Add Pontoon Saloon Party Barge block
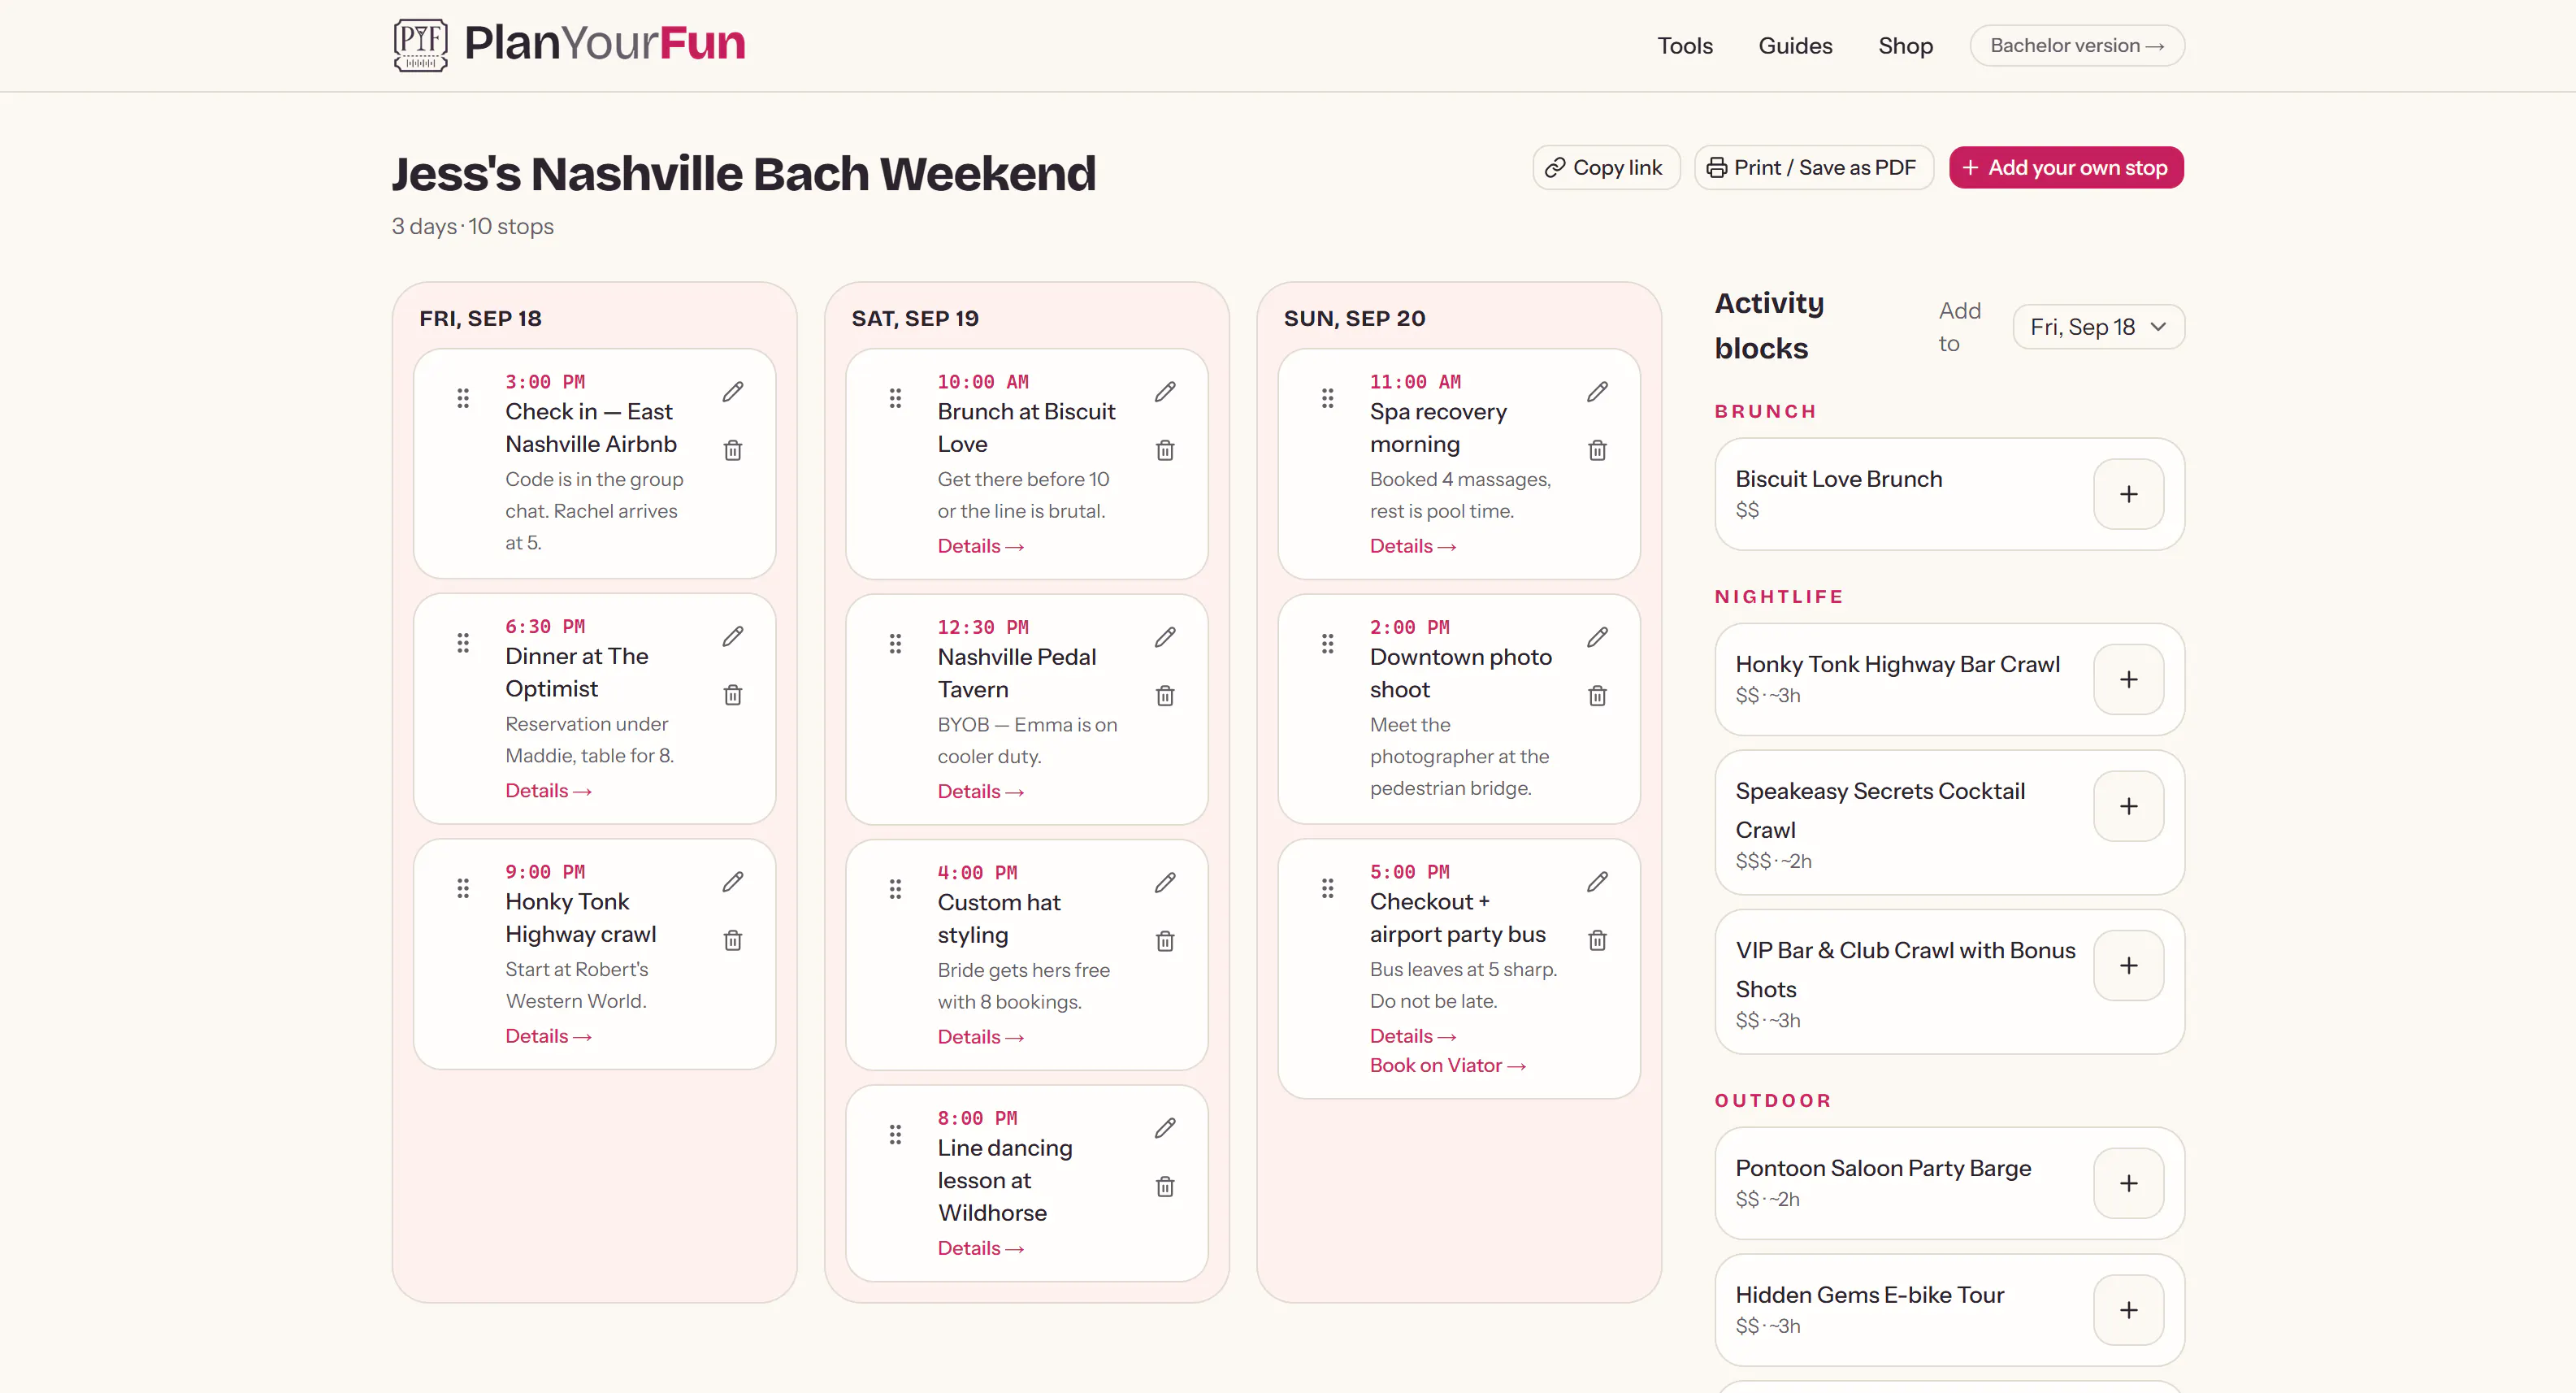This screenshot has height=1393, width=2576. click(x=2128, y=1183)
